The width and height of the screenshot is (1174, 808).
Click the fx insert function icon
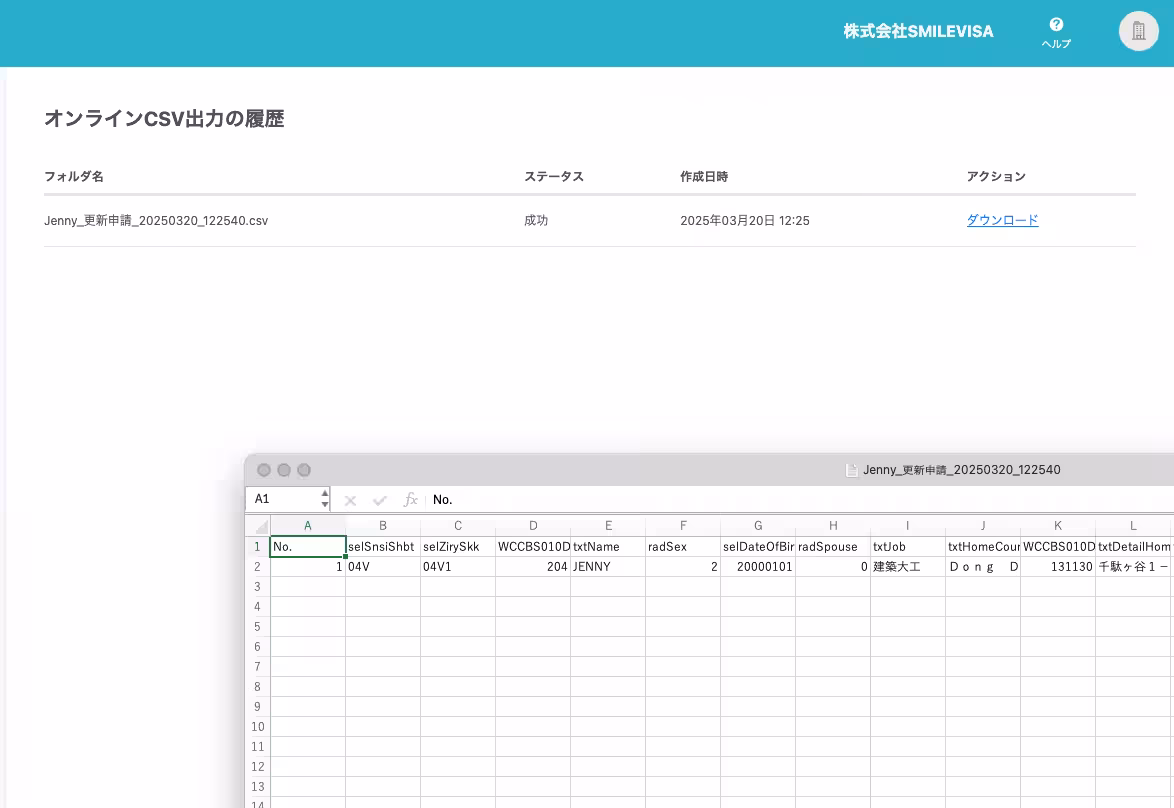(410, 499)
